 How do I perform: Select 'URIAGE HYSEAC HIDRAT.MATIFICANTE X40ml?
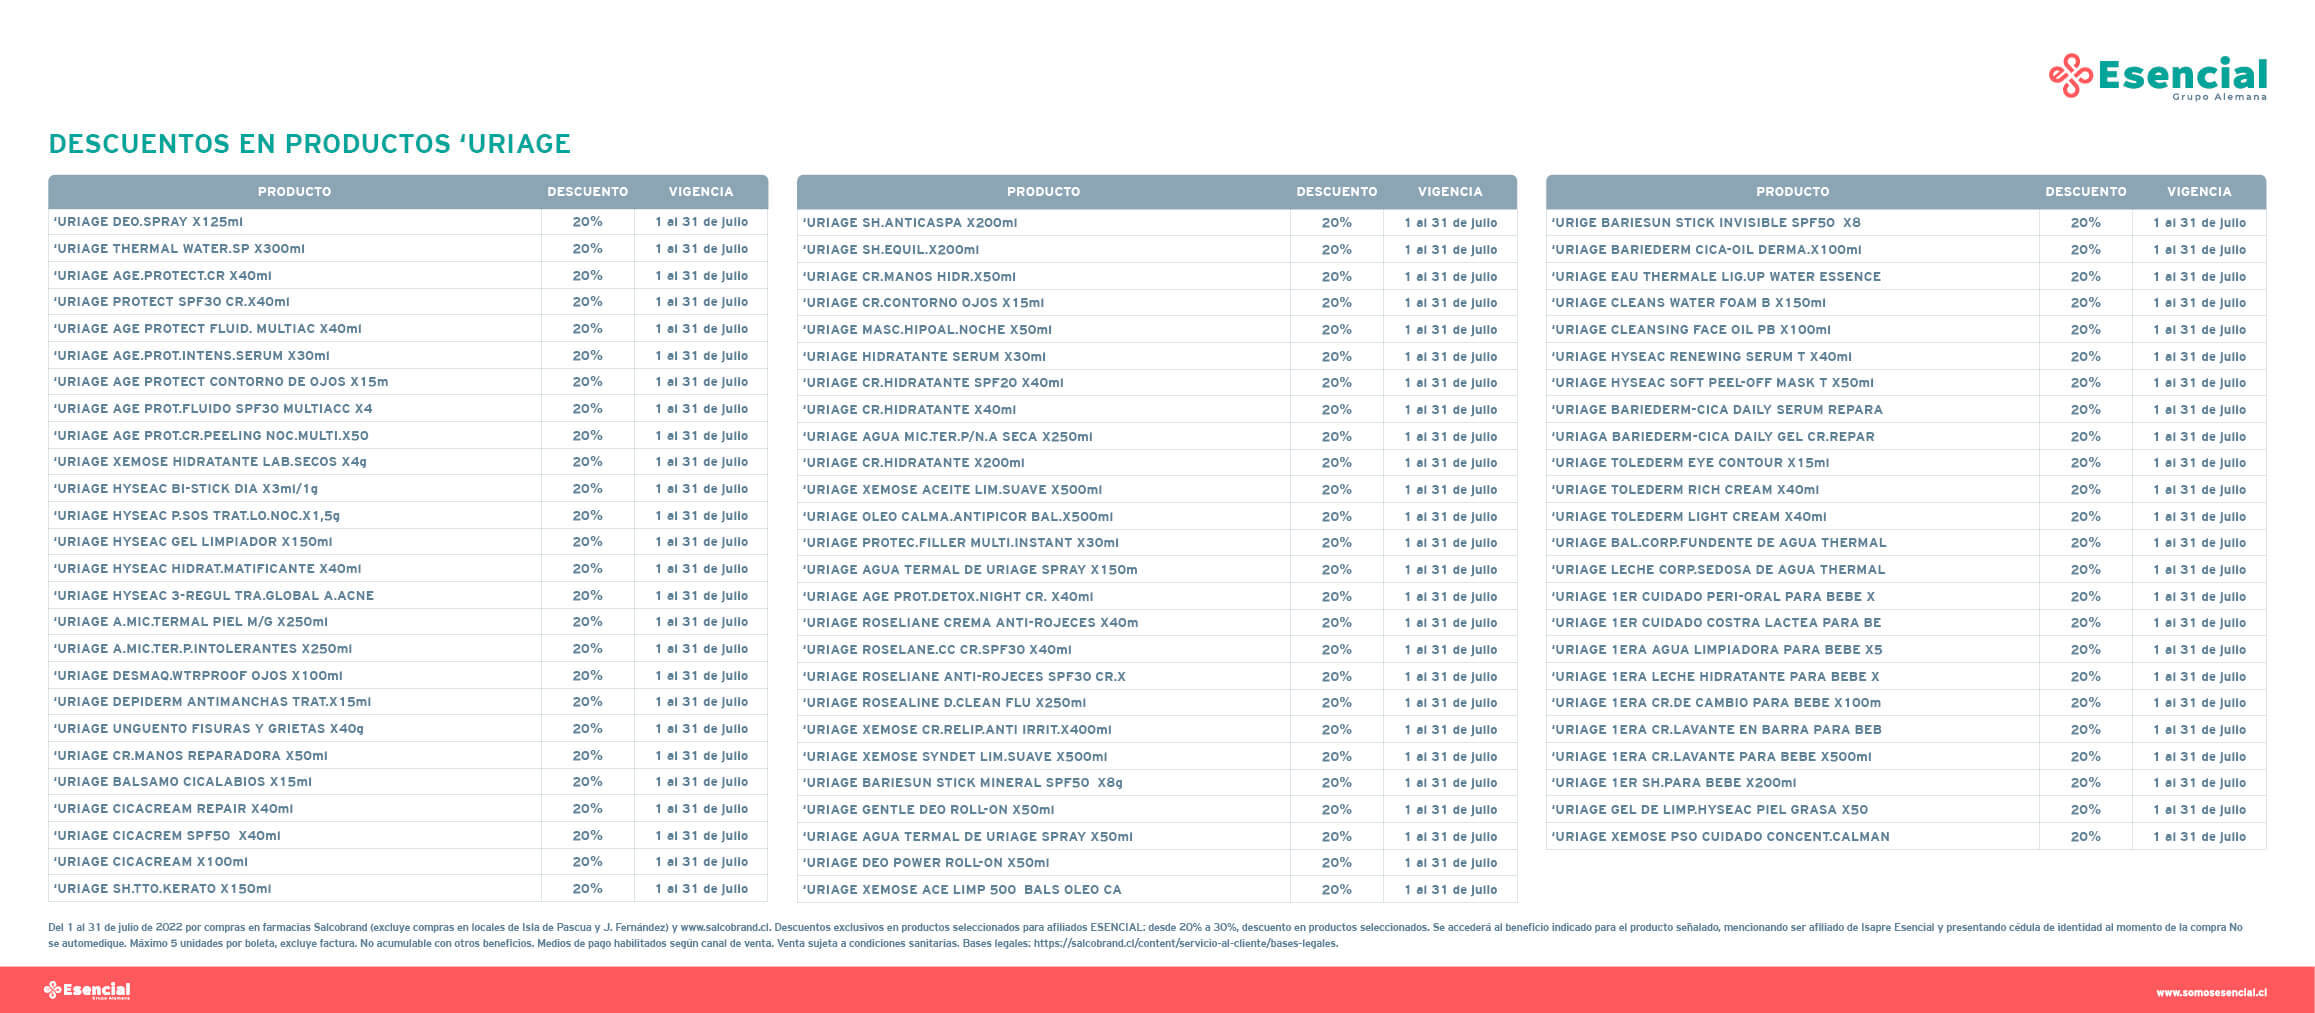[x=408, y=569]
